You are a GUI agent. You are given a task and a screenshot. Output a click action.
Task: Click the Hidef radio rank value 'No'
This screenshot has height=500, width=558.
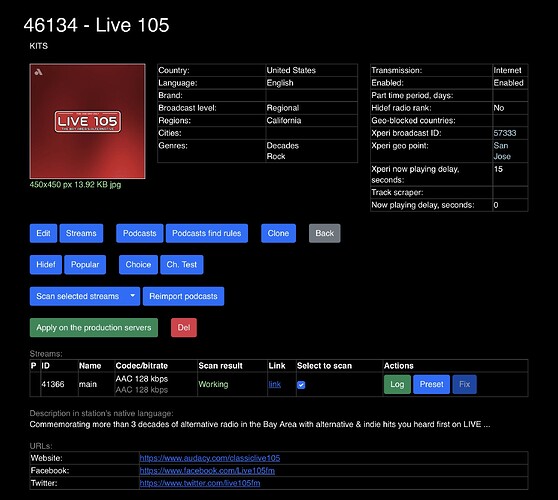click(499, 108)
